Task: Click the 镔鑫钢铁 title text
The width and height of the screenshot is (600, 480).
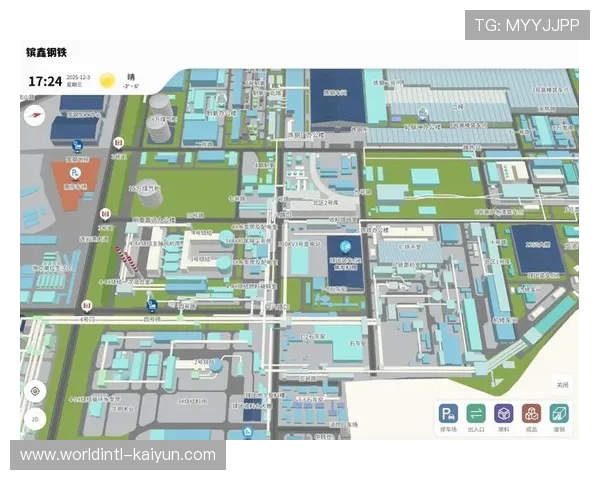Action: coord(46,52)
